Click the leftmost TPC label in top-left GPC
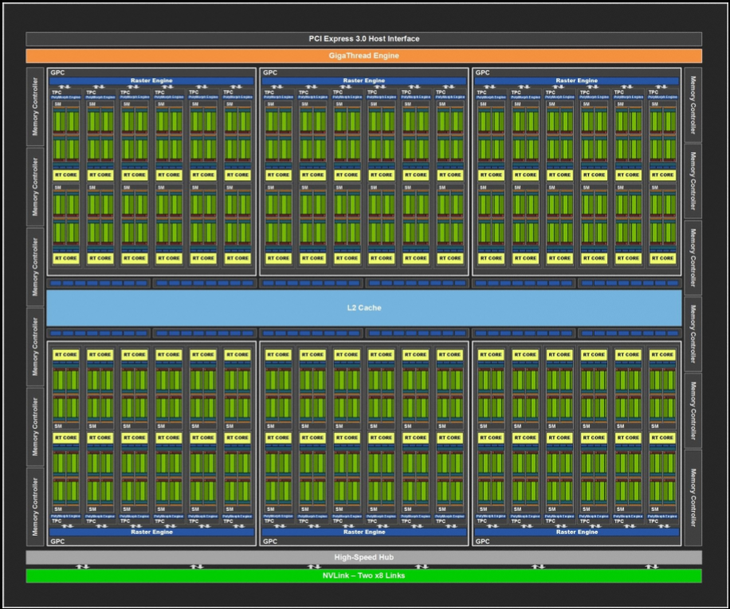 coord(58,93)
